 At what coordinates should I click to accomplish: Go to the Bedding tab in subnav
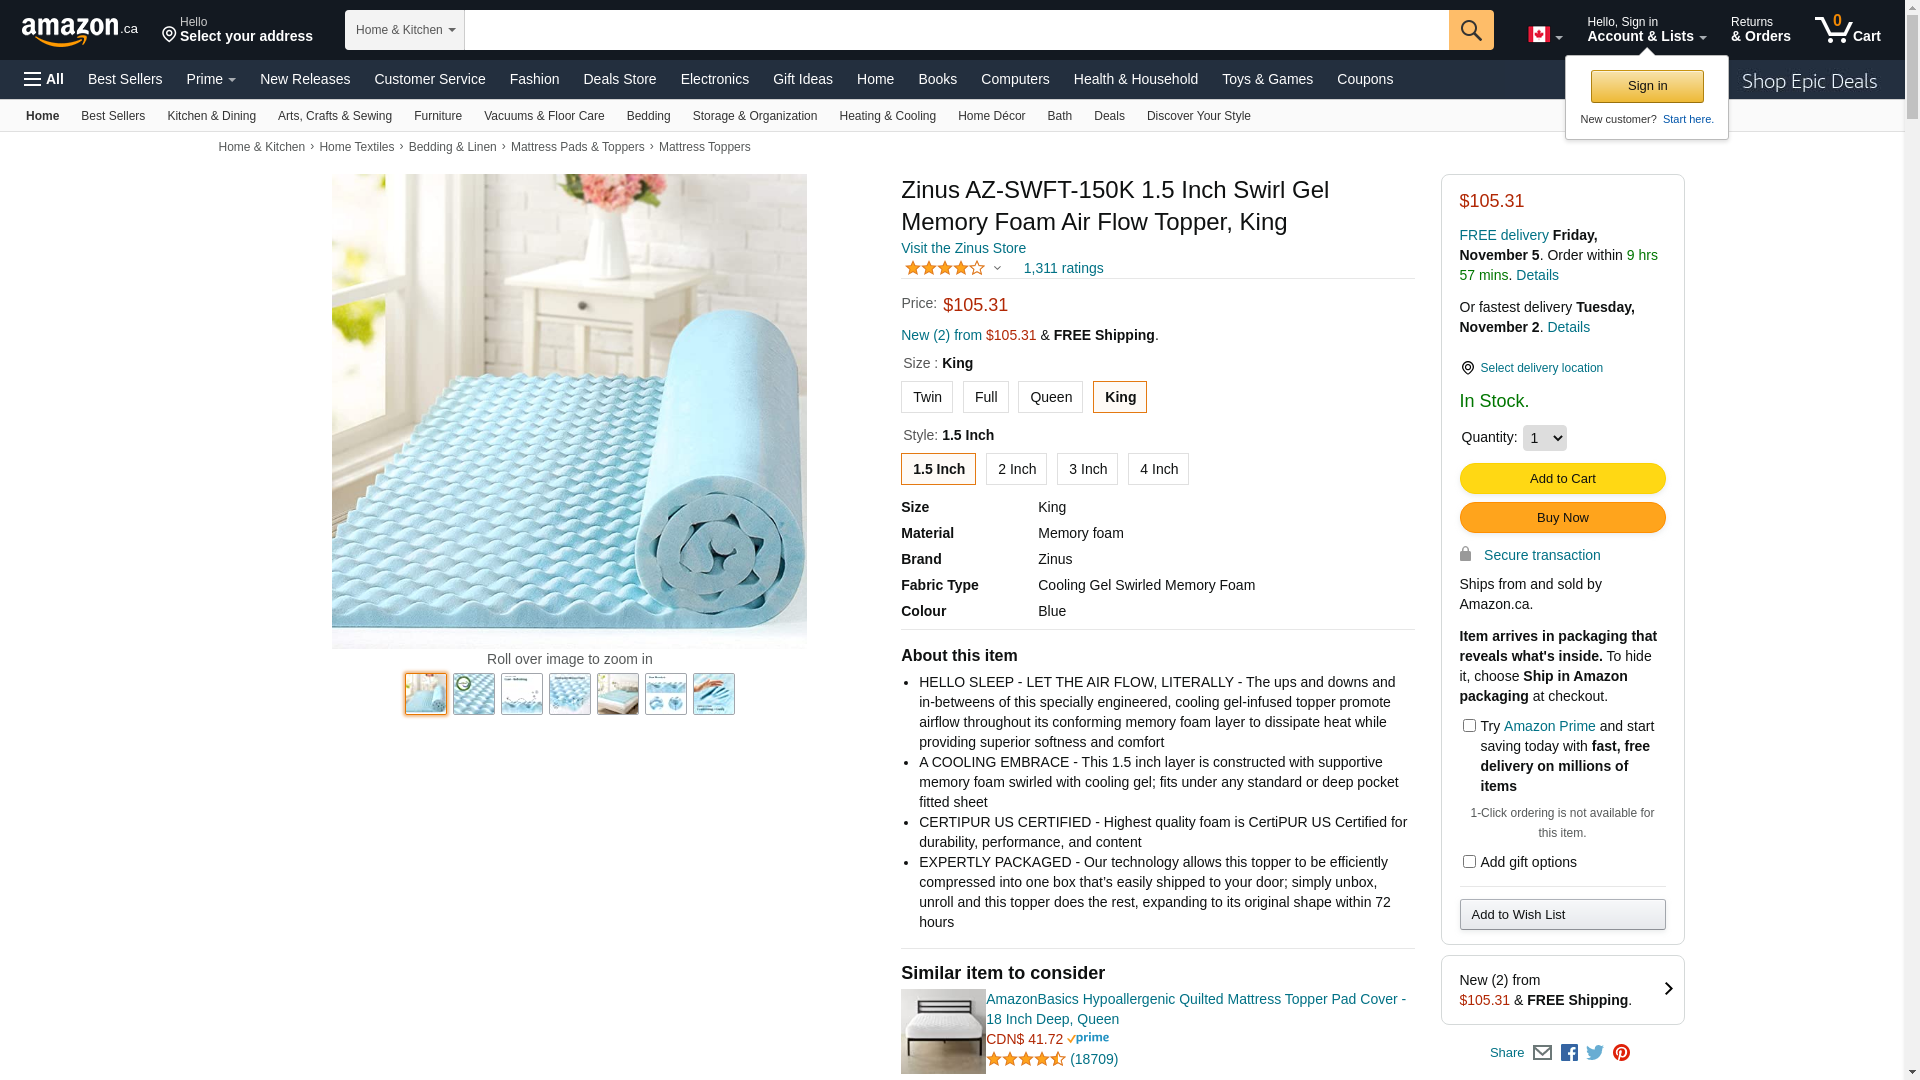click(648, 116)
